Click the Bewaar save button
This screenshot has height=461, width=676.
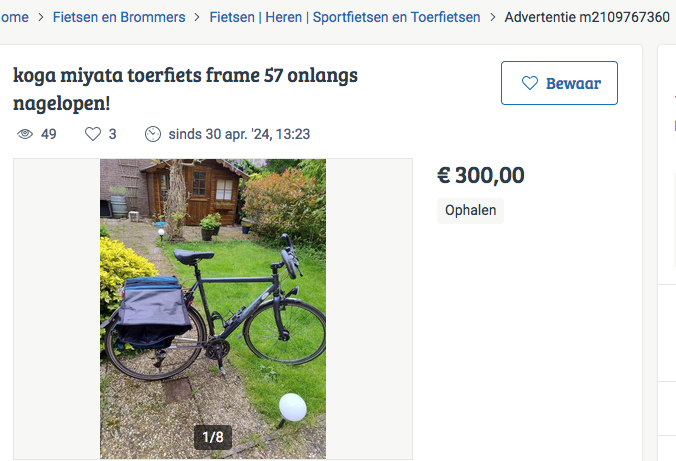[x=559, y=83]
